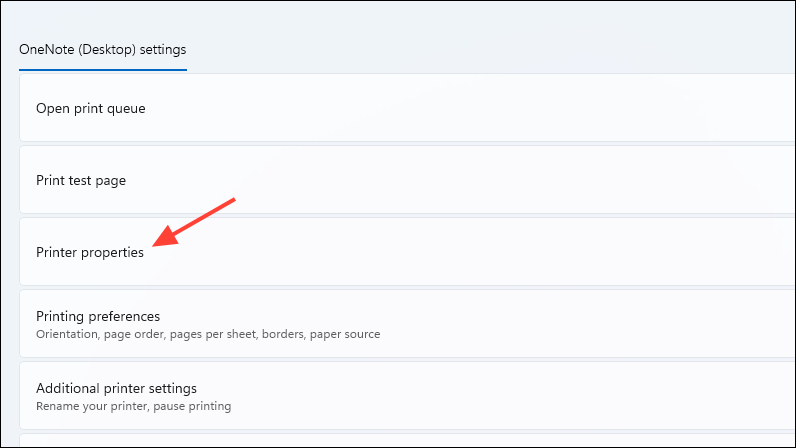Open Additional printer settings
Image resolution: width=796 pixels, height=448 pixels.
pyautogui.click(x=400, y=396)
